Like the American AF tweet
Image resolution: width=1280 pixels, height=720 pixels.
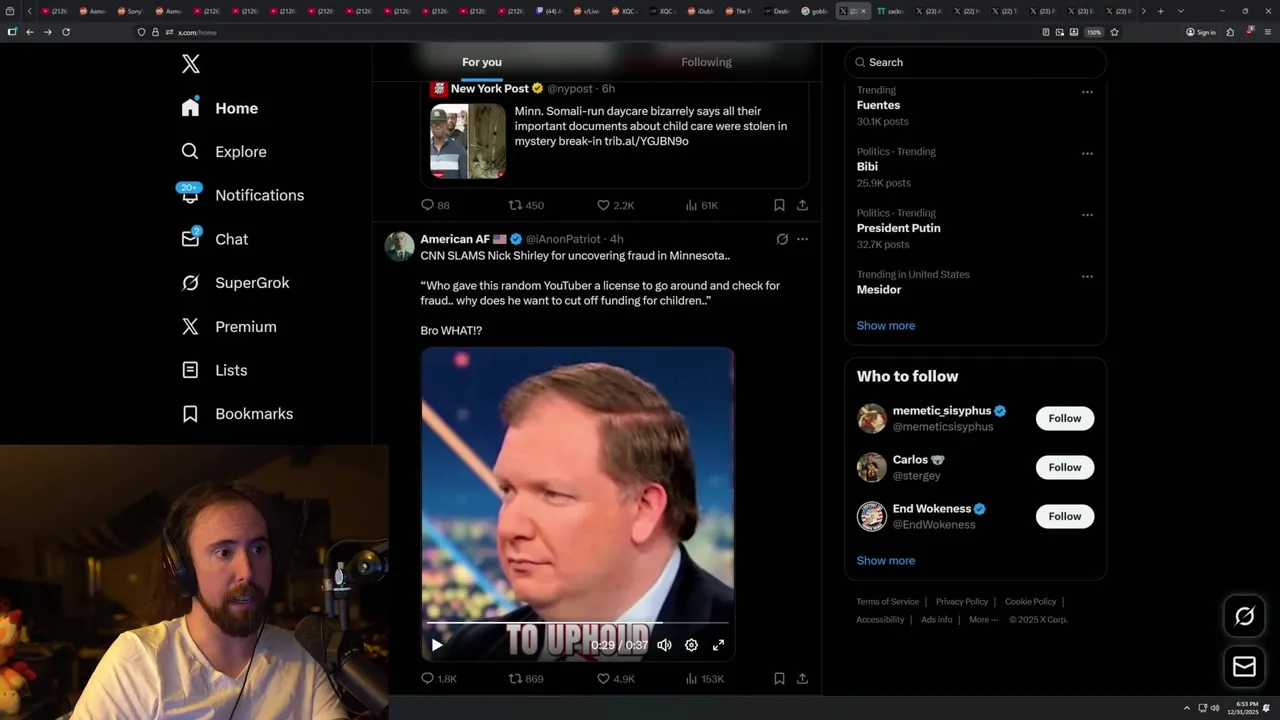coord(615,679)
